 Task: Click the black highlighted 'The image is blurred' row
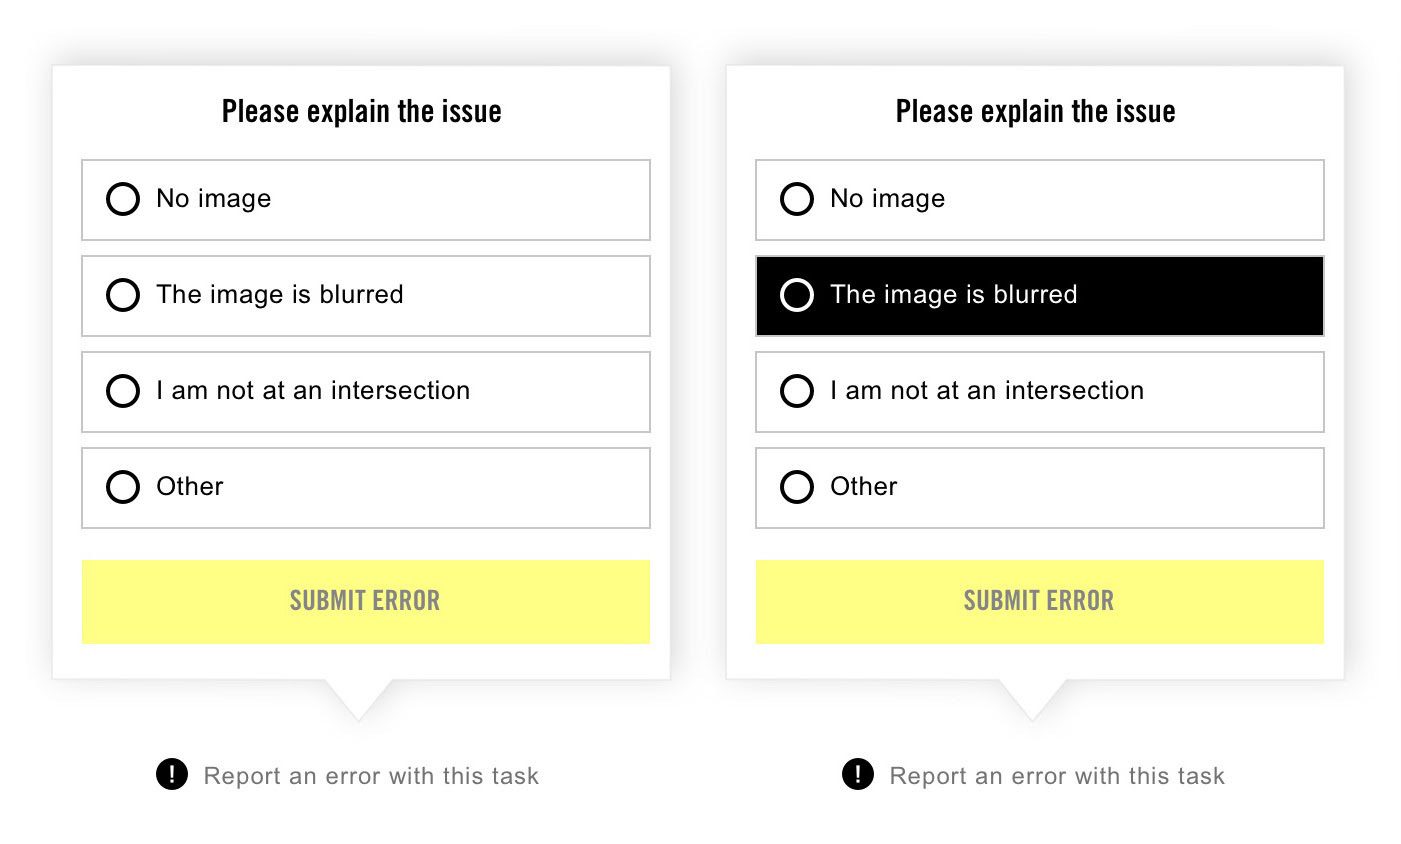[x=1040, y=296]
